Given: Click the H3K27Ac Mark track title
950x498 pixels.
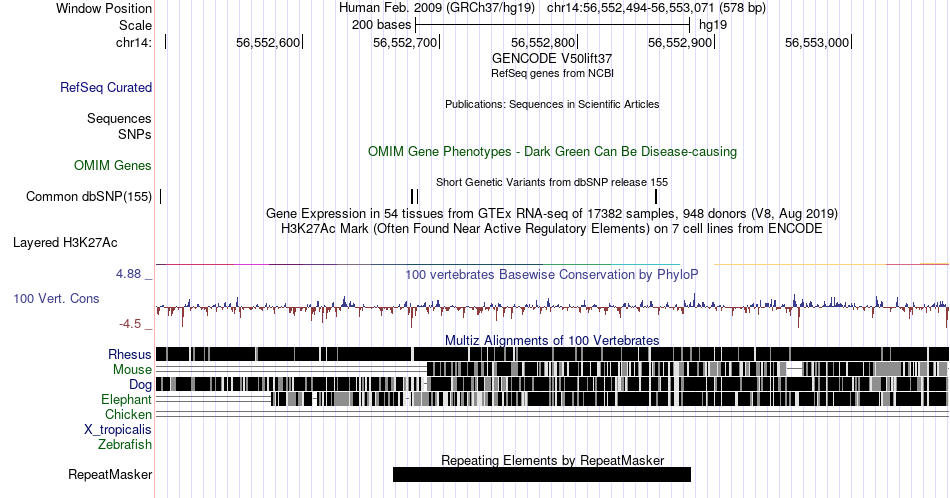Looking at the screenshot, I should tap(552, 228).
